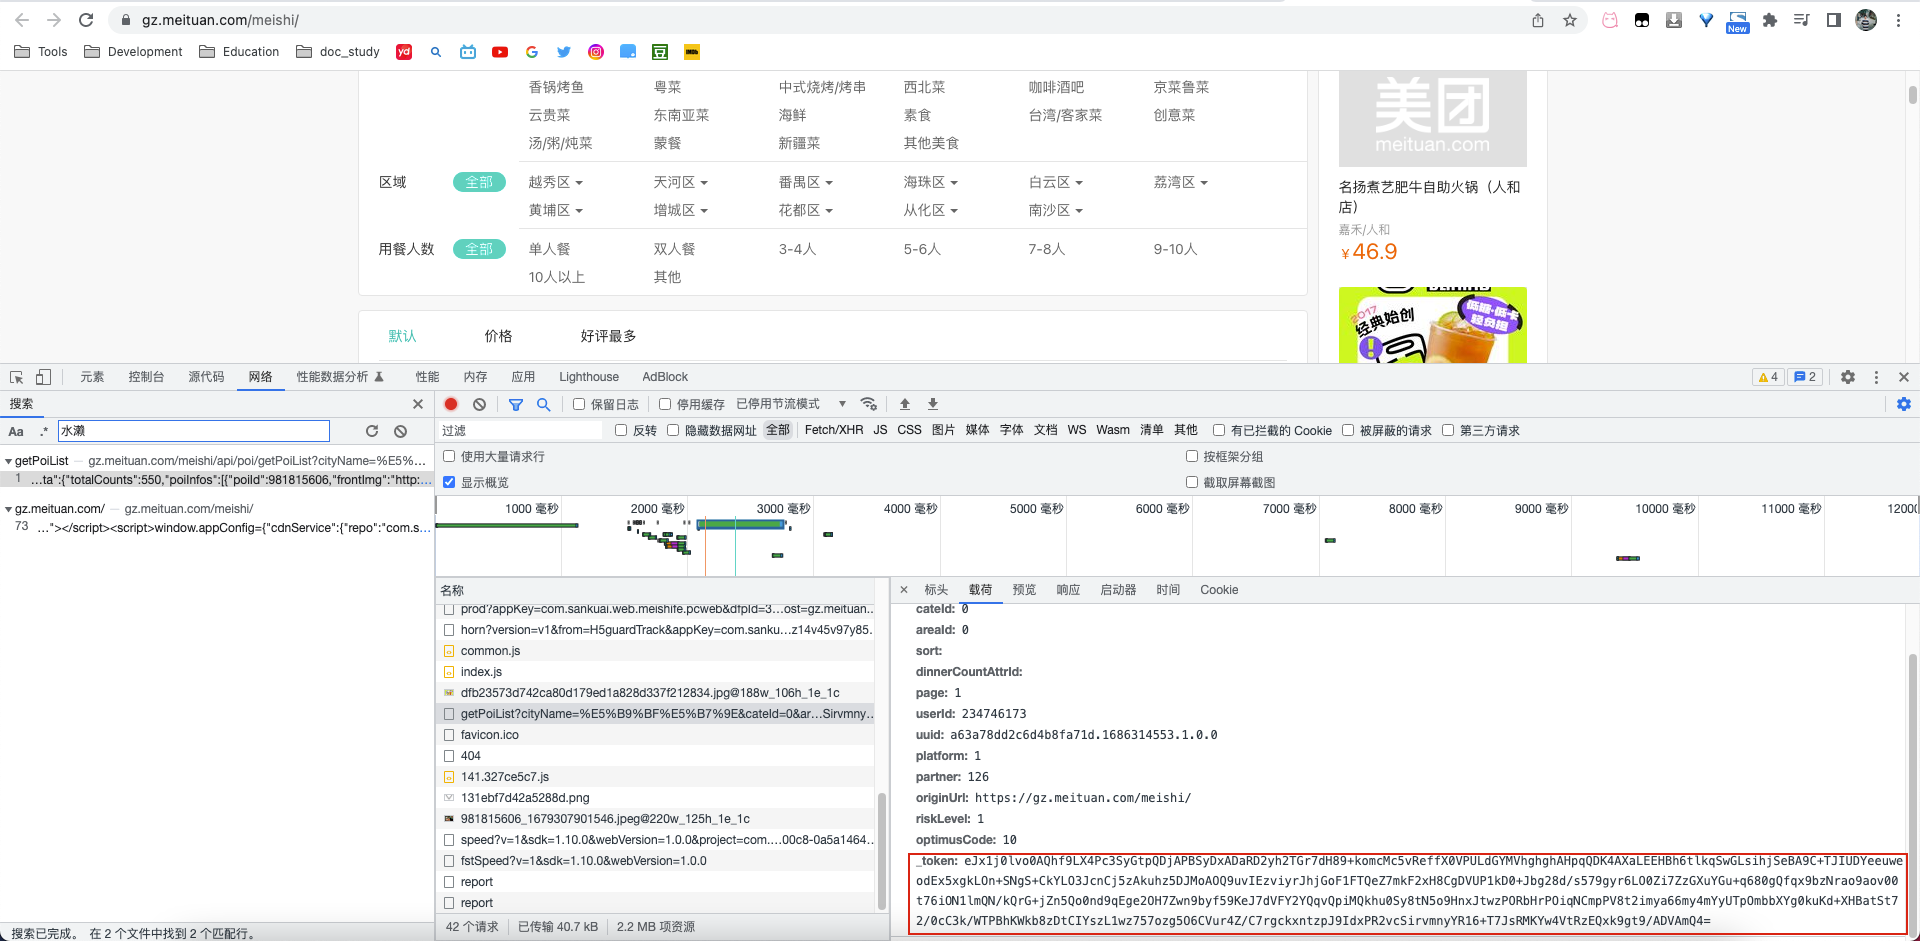Enable blocked requests checkbox
The height and width of the screenshot is (941, 1920).
click(1348, 430)
